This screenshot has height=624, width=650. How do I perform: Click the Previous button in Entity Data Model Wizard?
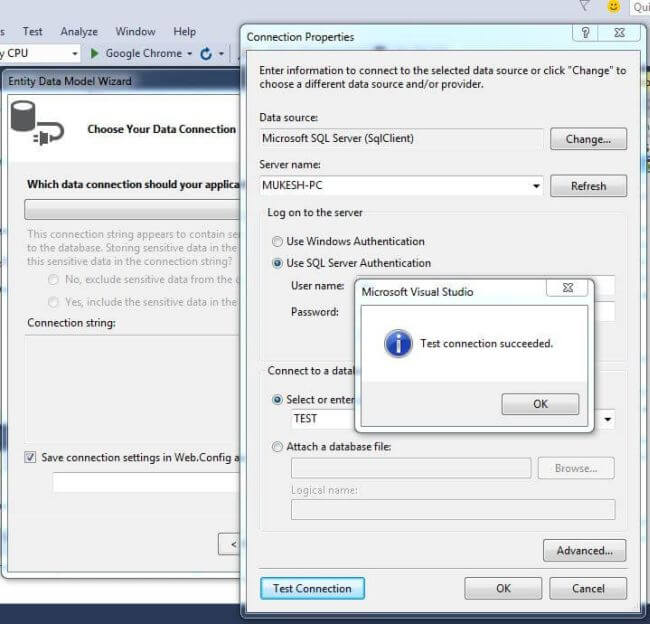click(x=230, y=544)
